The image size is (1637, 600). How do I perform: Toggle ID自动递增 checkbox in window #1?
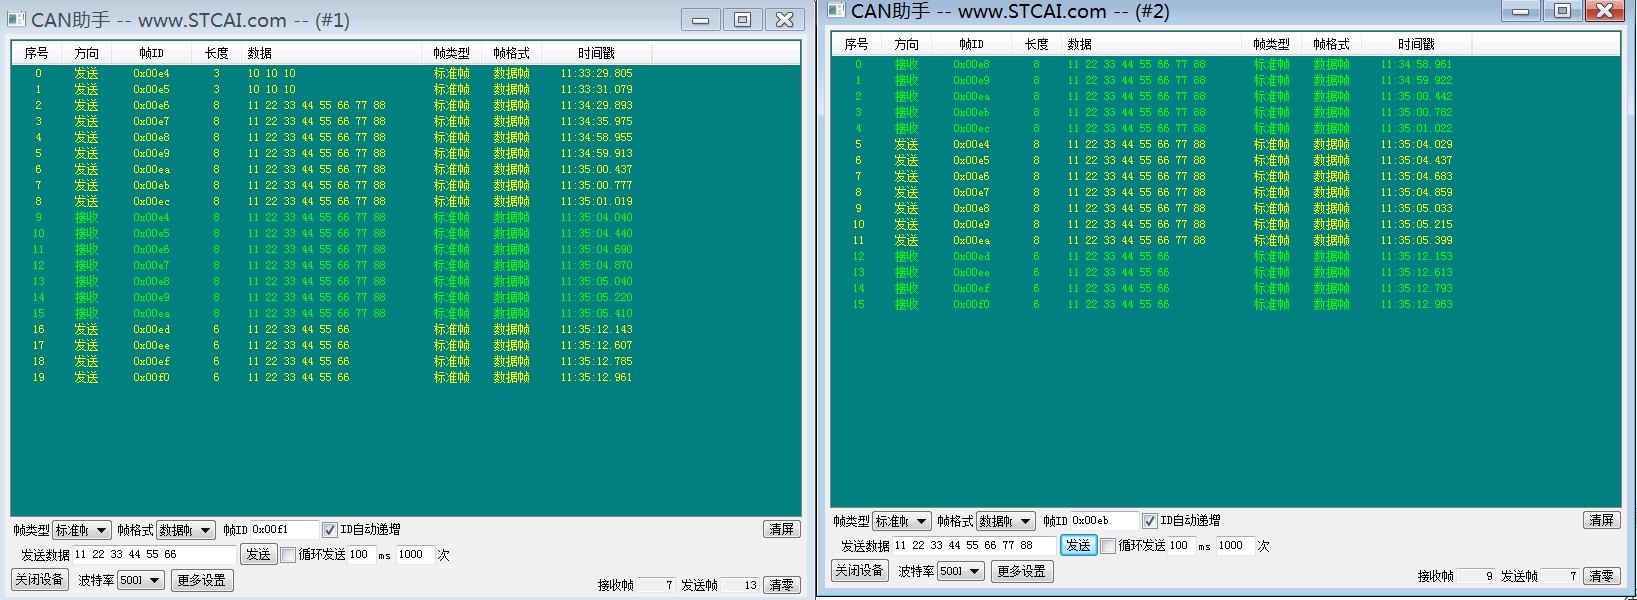329,530
